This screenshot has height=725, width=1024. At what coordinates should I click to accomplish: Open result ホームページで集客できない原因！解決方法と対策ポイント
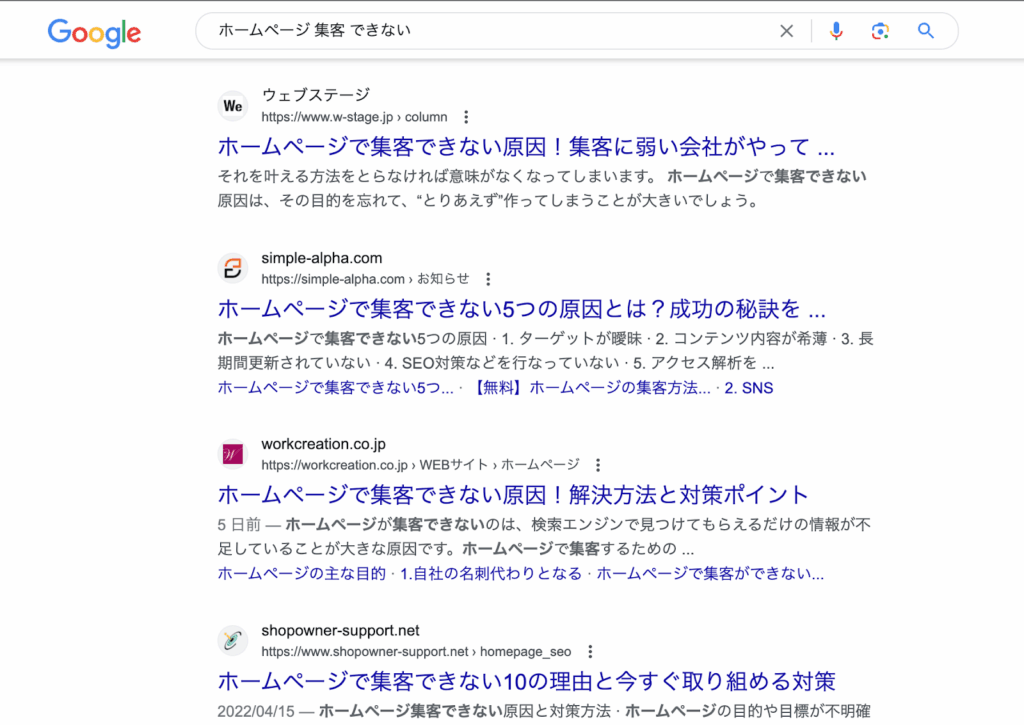click(x=513, y=495)
